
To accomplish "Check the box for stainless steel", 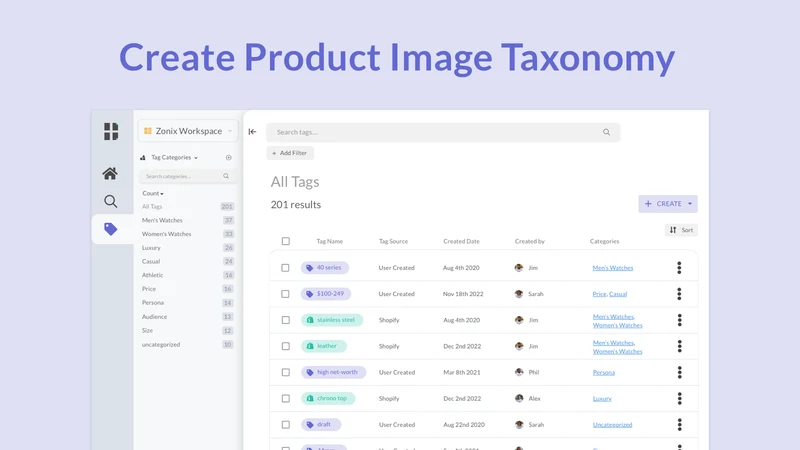I will 286,320.
